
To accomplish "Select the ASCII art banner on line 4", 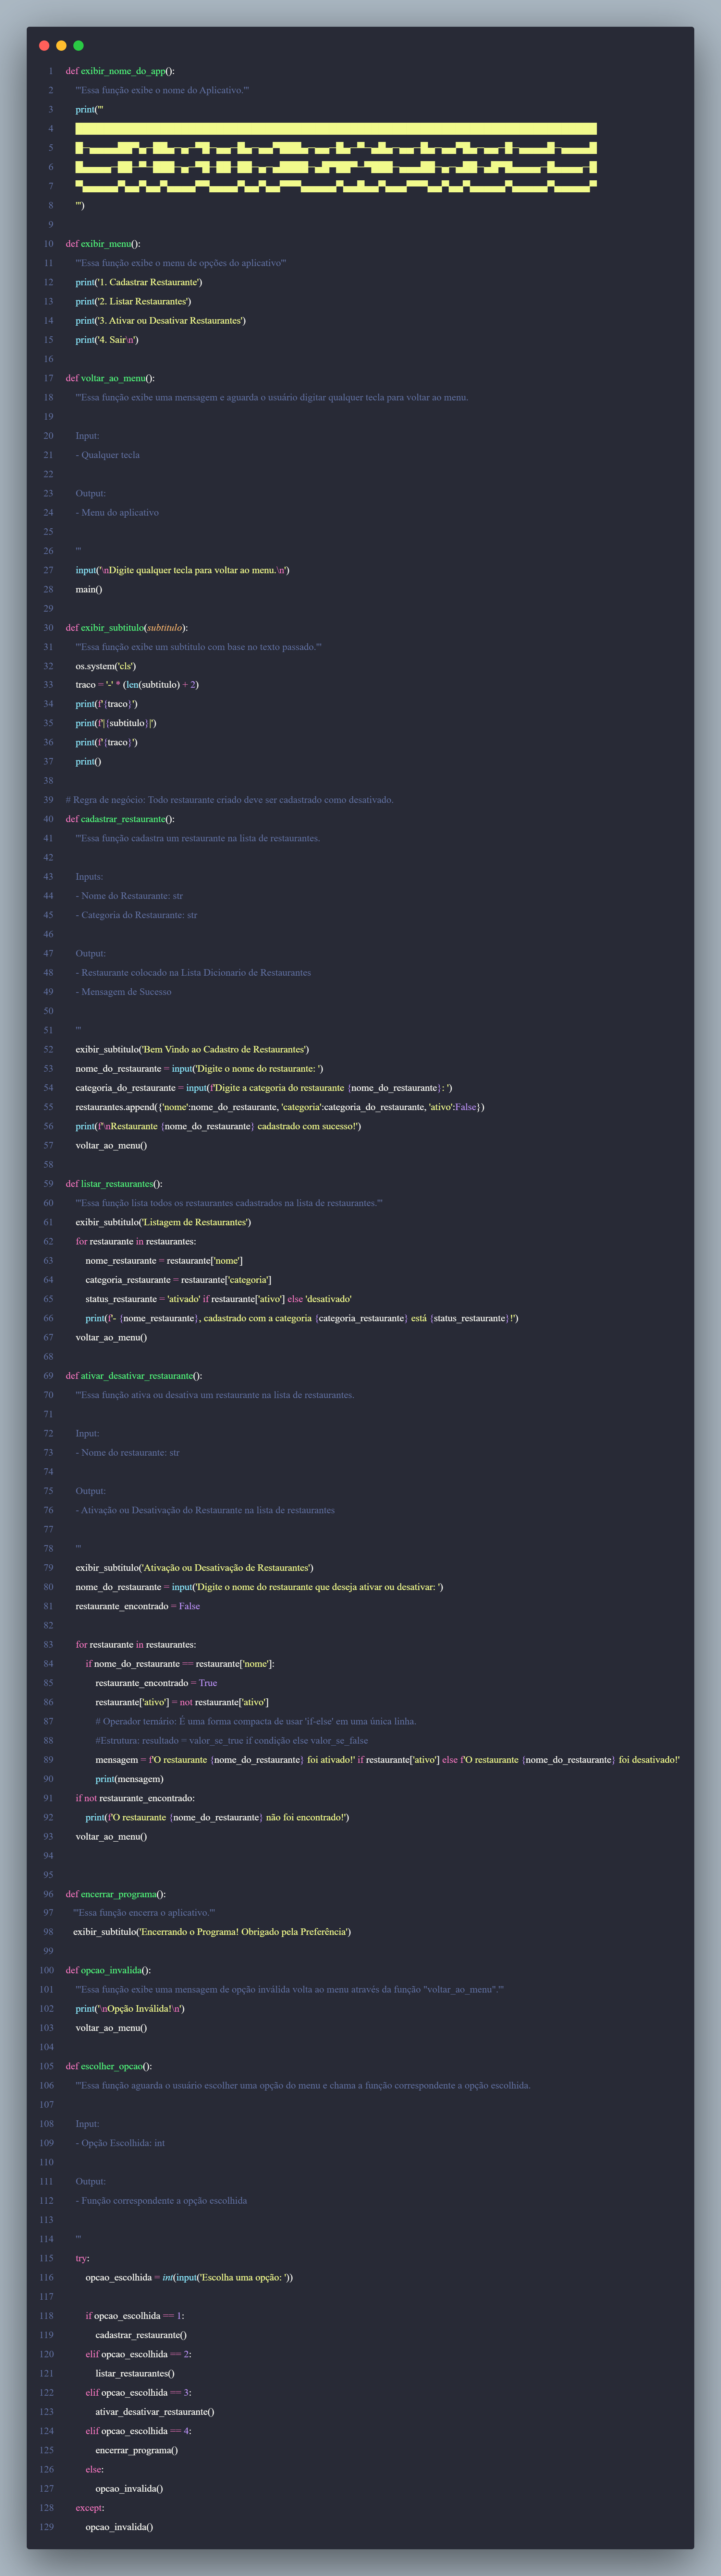I will click(x=336, y=129).
